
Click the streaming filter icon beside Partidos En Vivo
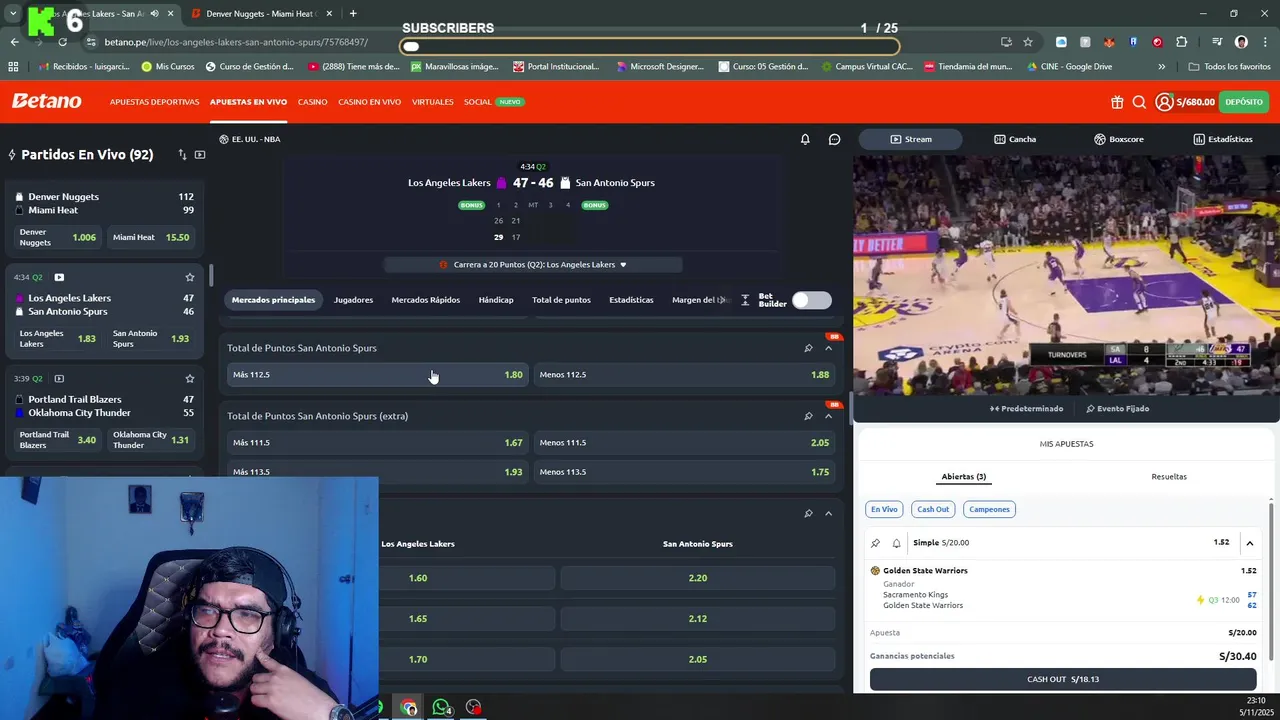point(200,155)
